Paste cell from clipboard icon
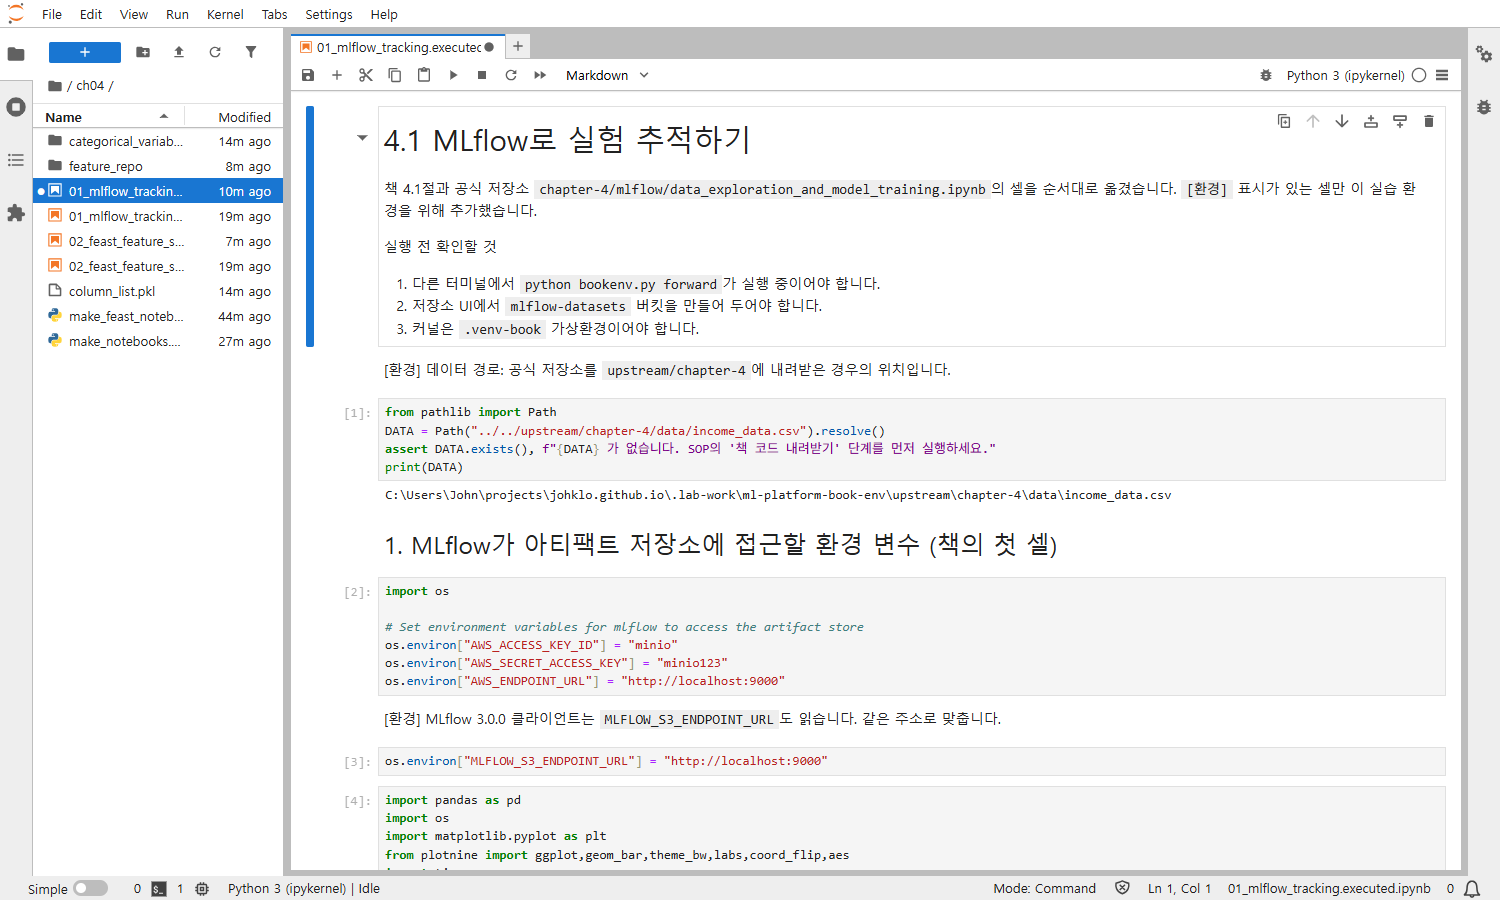Viewport: 1500px width, 900px height. pyautogui.click(x=424, y=75)
